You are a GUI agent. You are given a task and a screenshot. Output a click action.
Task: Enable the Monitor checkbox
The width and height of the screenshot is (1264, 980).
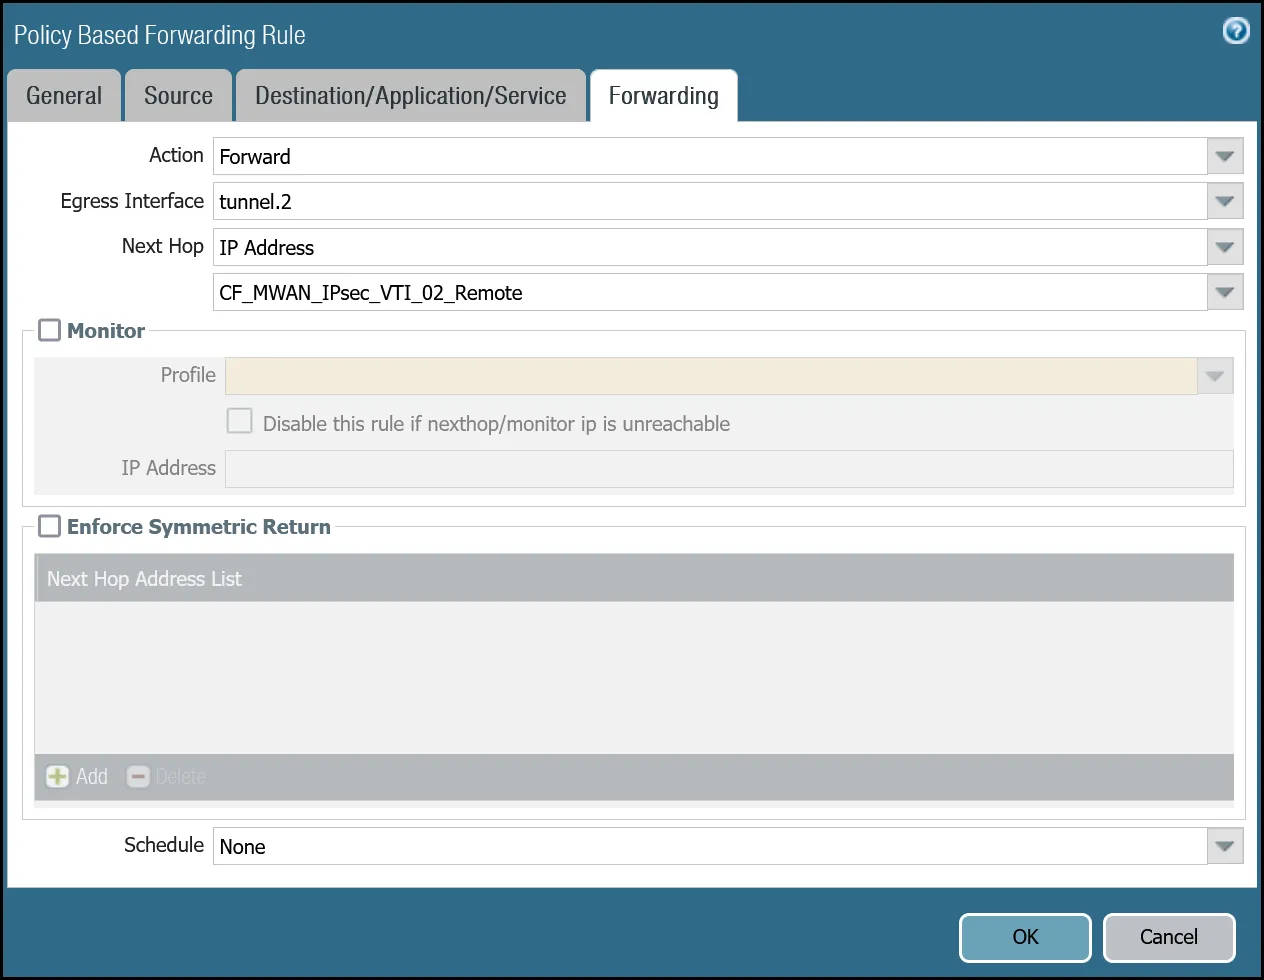click(49, 330)
